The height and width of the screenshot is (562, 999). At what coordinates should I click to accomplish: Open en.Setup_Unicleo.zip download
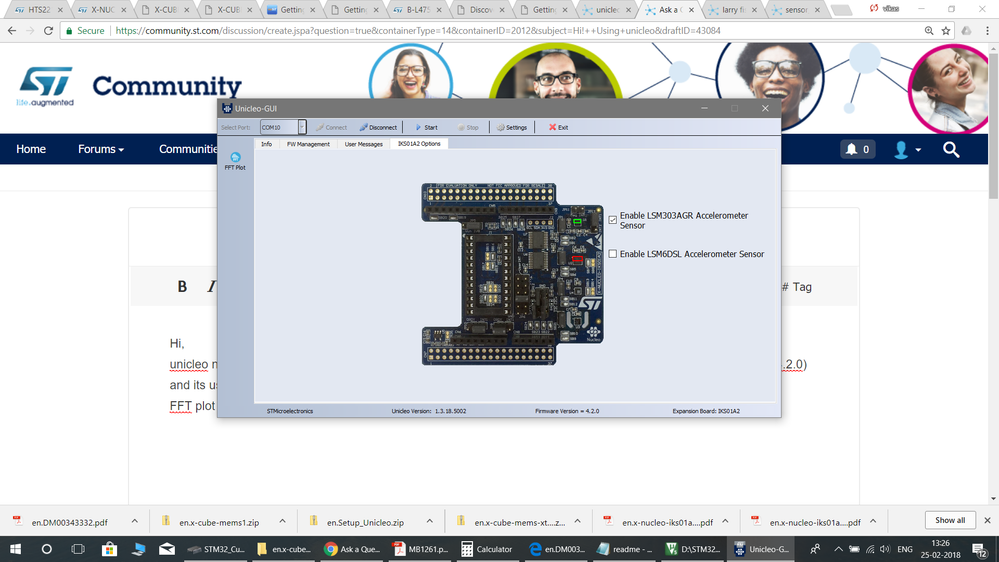pyautogui.click(x=365, y=522)
